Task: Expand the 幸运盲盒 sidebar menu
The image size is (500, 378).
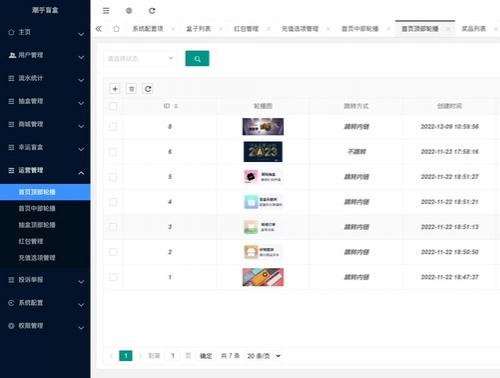Action: [x=45, y=147]
